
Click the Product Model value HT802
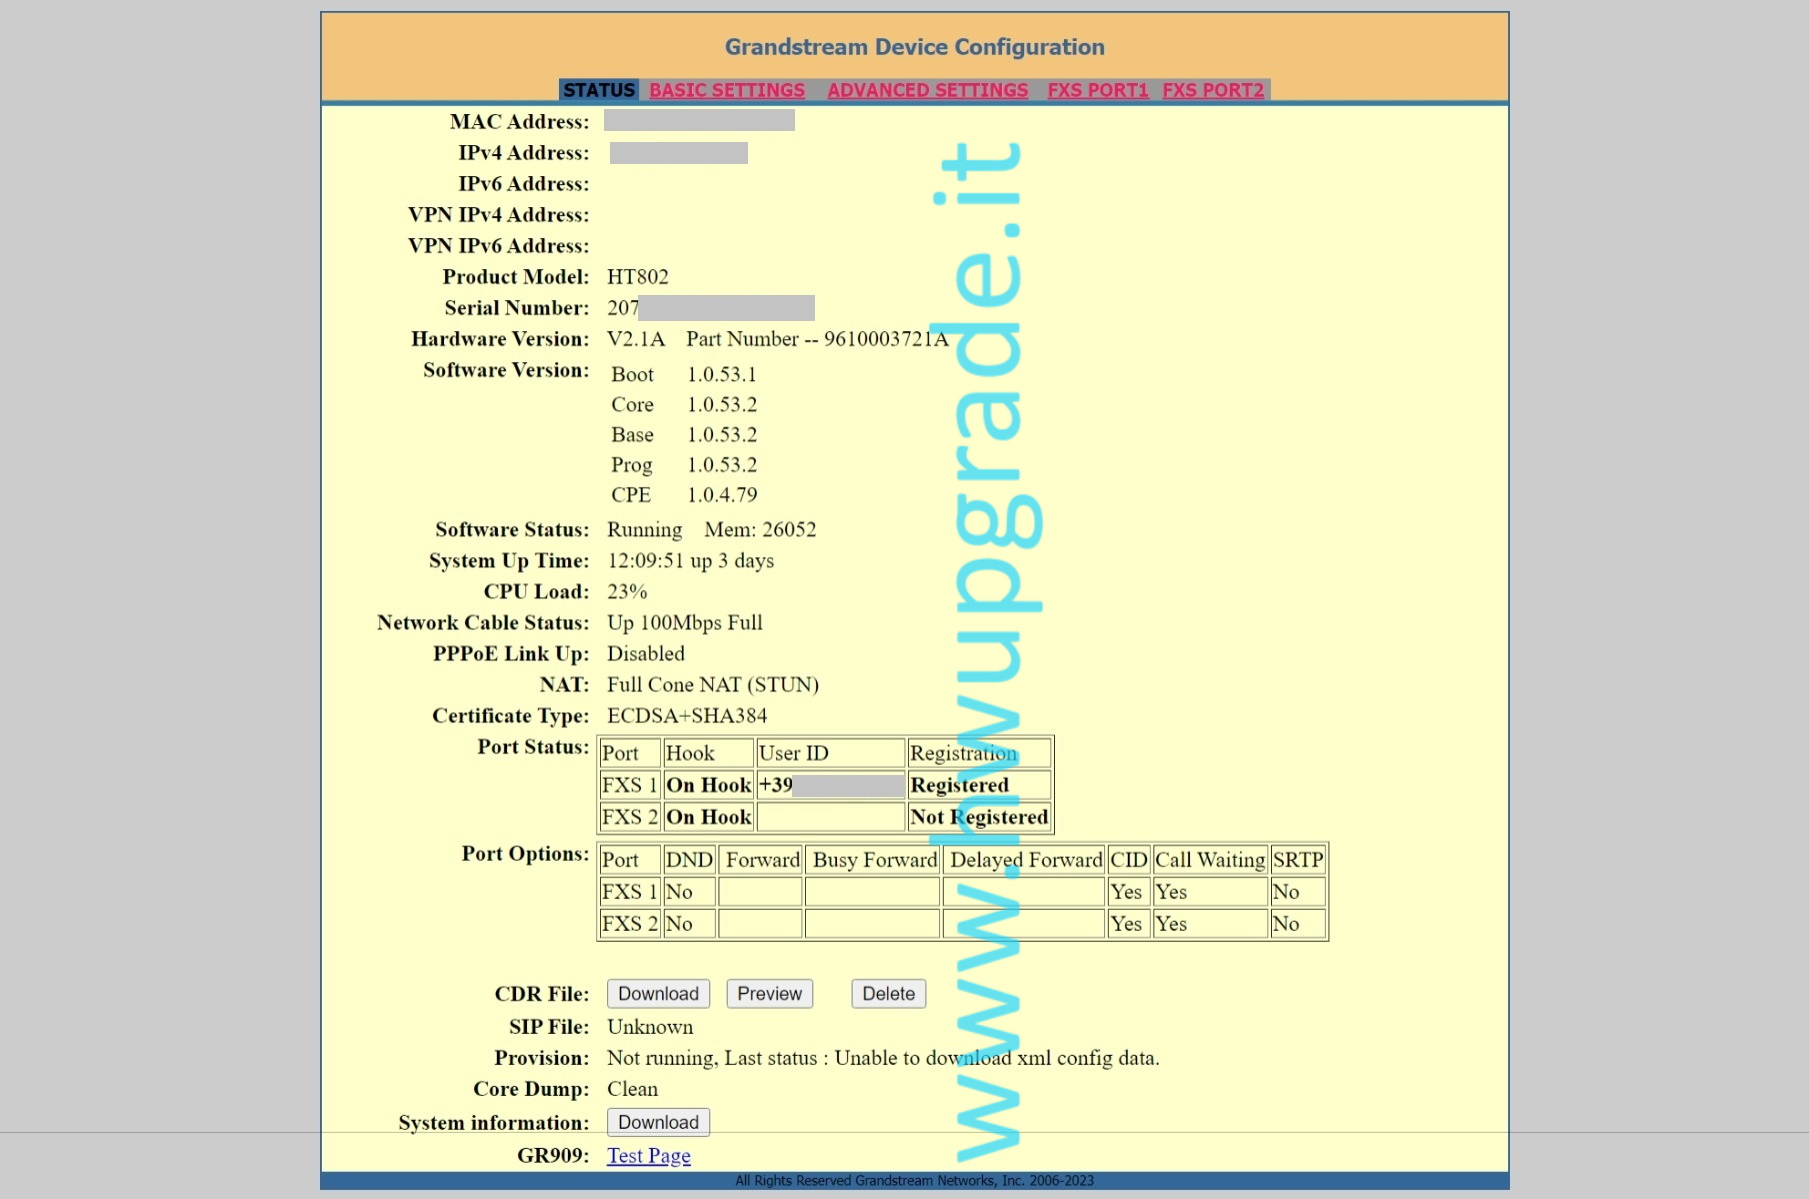(x=637, y=277)
